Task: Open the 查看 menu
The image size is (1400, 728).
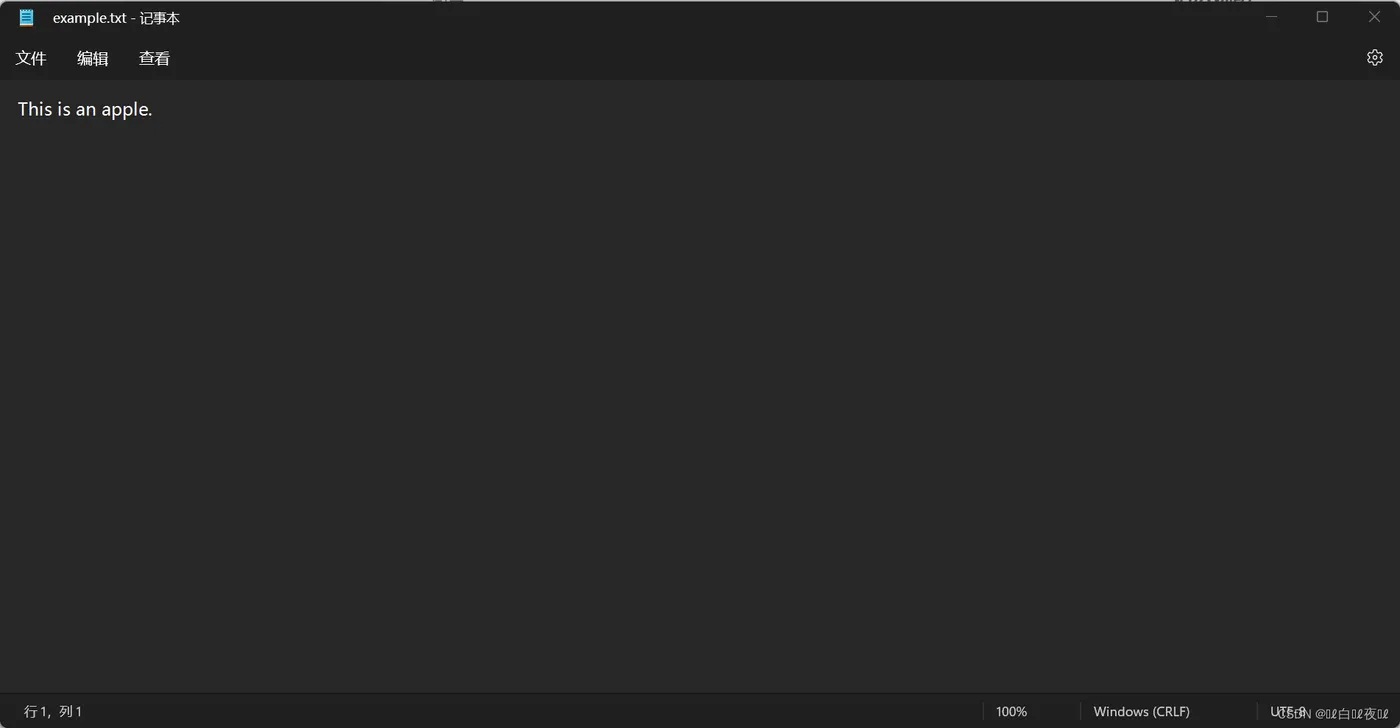Action: pos(154,59)
